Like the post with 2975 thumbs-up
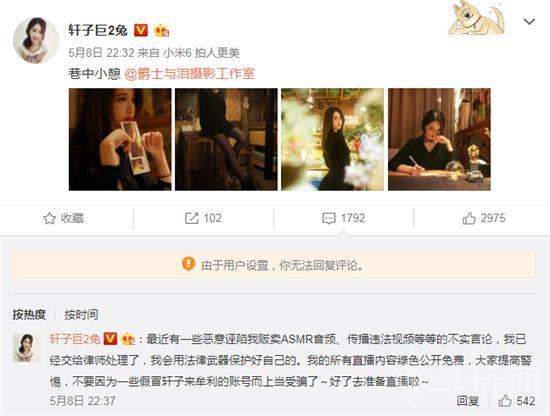This screenshot has width=550, height=416. [469, 218]
